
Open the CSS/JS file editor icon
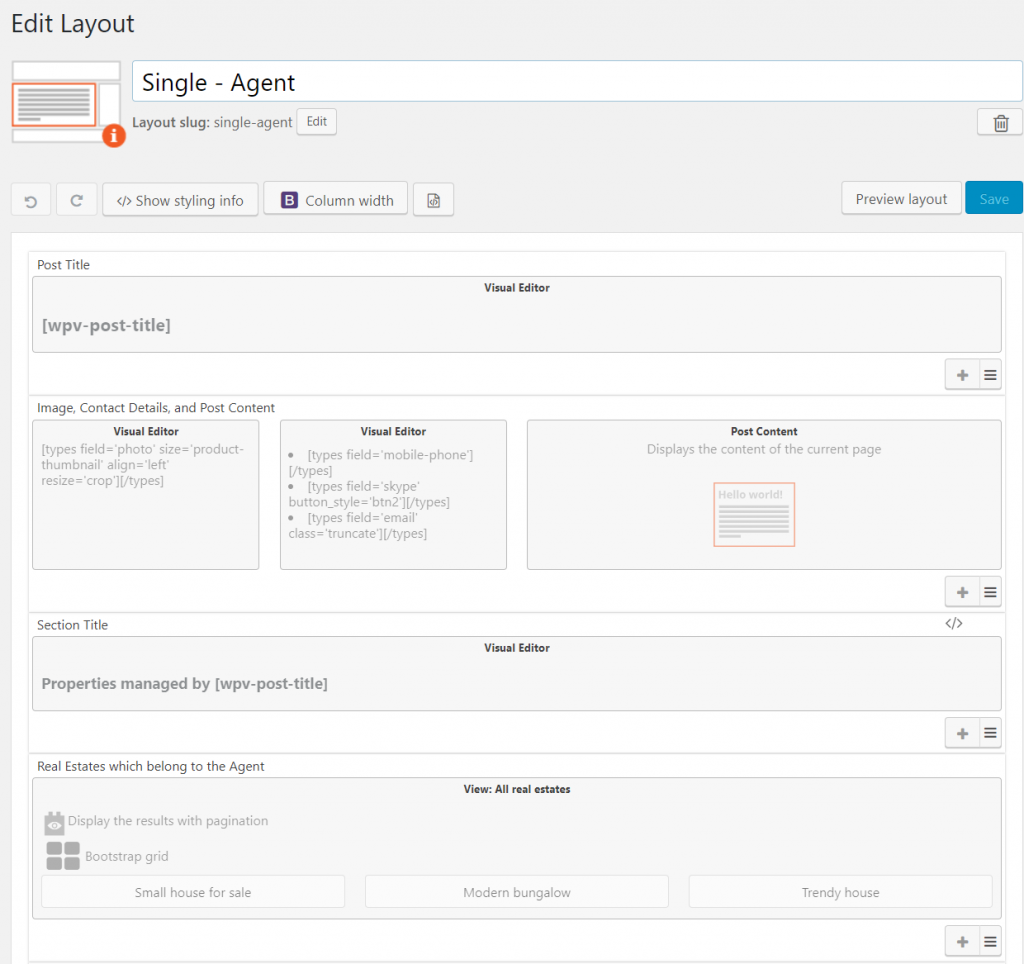point(433,200)
